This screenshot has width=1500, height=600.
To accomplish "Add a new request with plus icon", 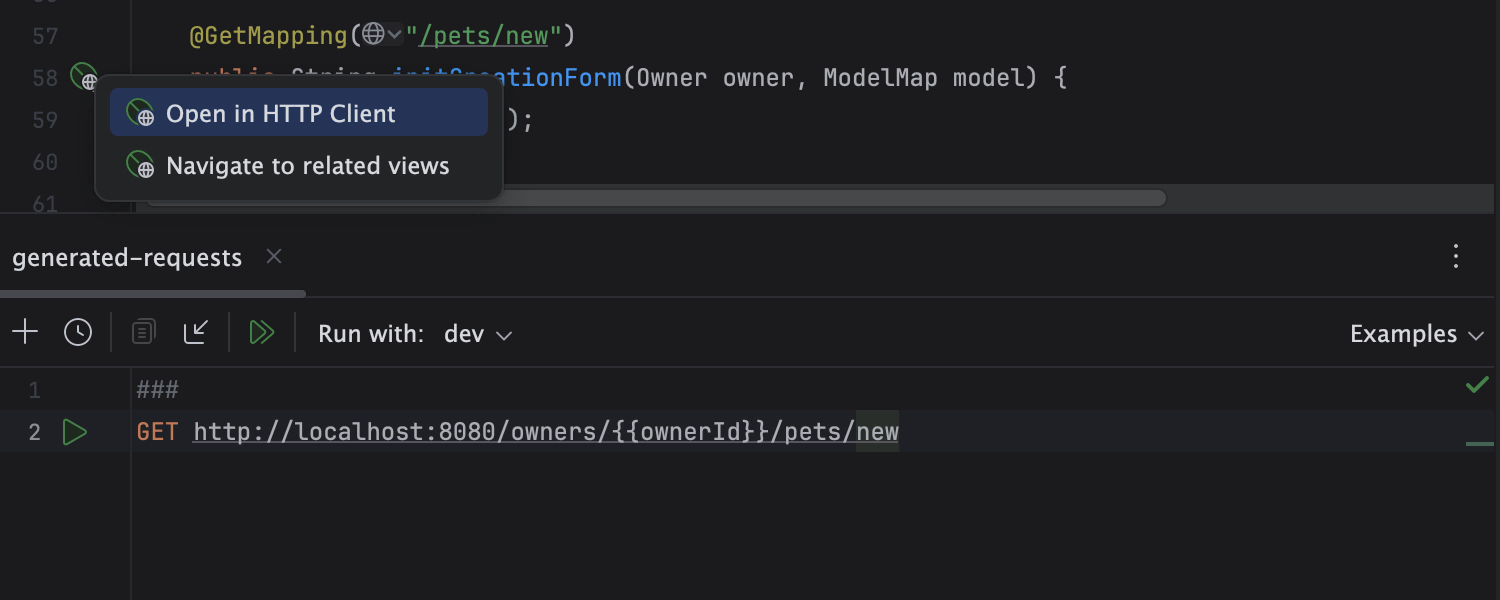I will (25, 332).
